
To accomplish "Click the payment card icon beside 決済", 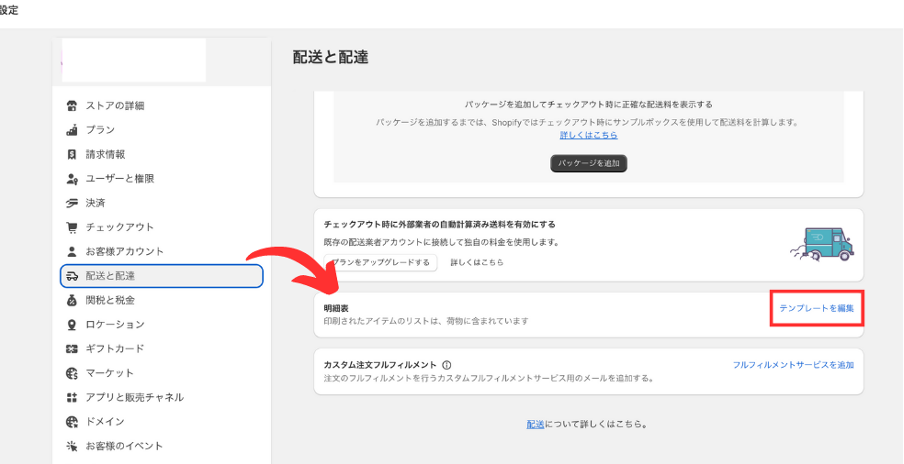I will (x=71, y=203).
